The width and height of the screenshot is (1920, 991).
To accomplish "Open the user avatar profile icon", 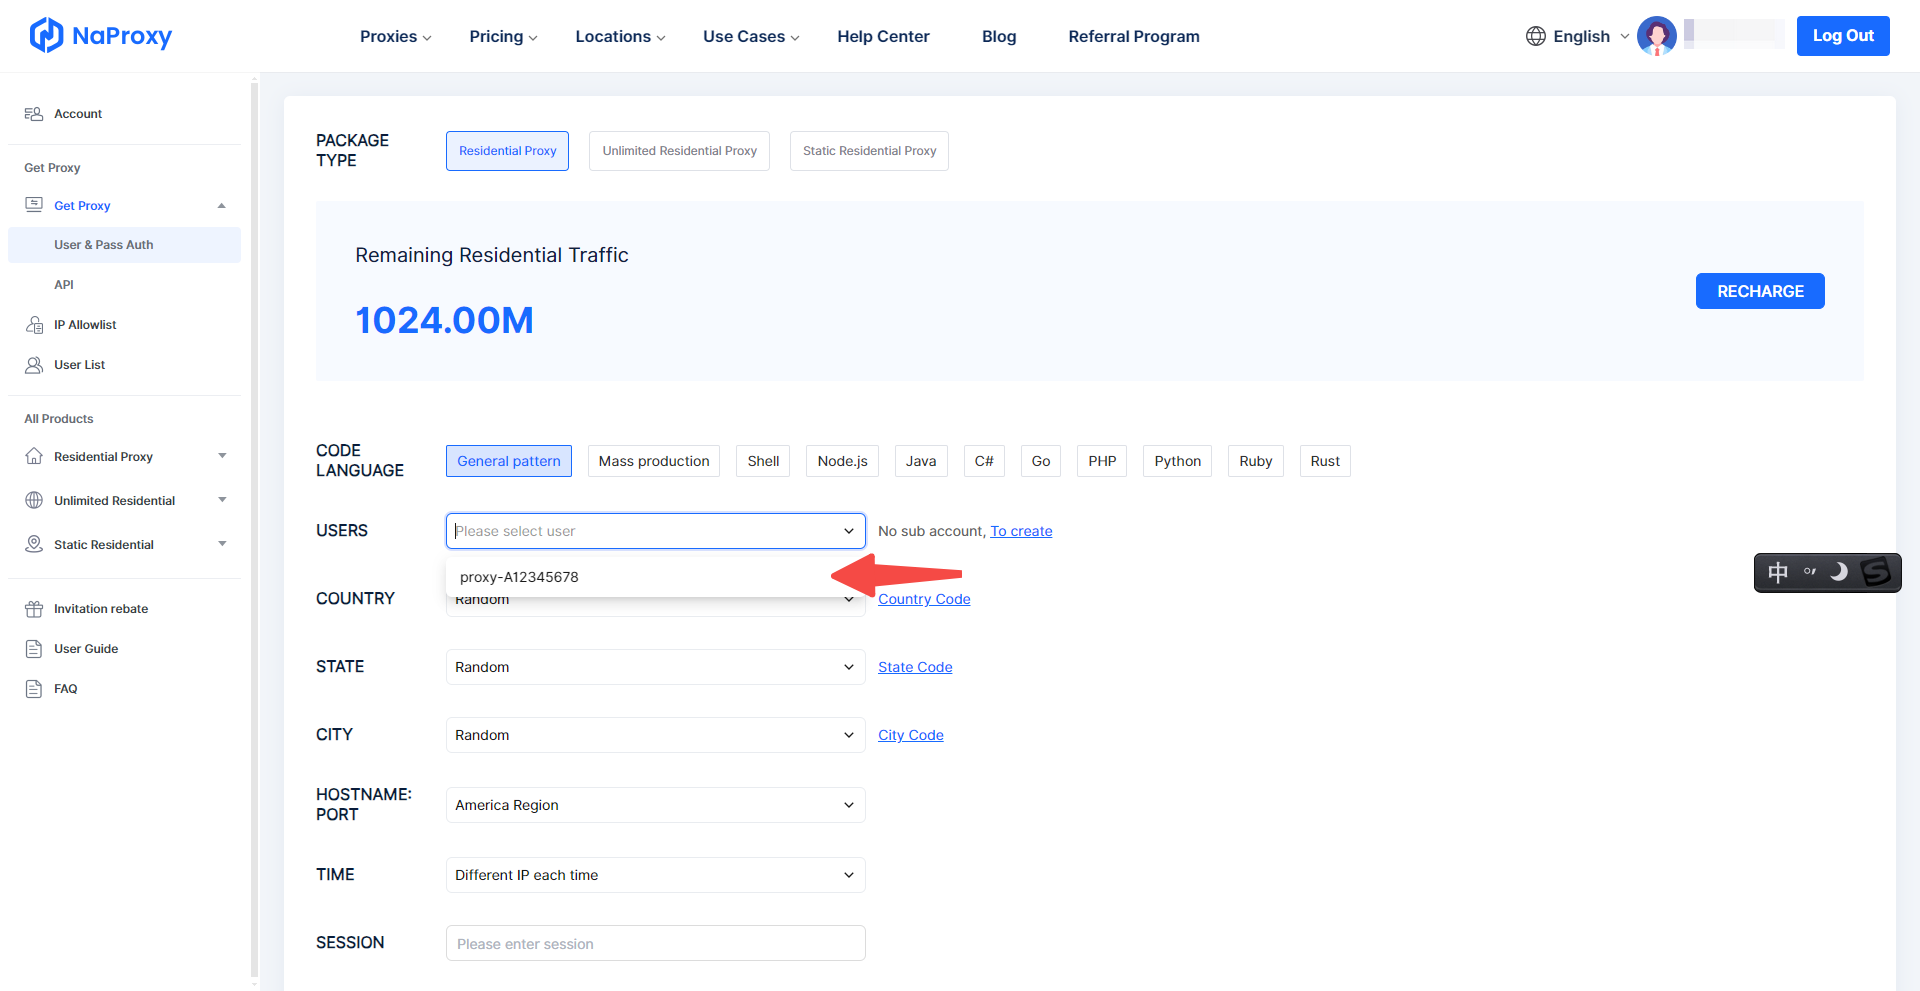I will click(x=1656, y=36).
